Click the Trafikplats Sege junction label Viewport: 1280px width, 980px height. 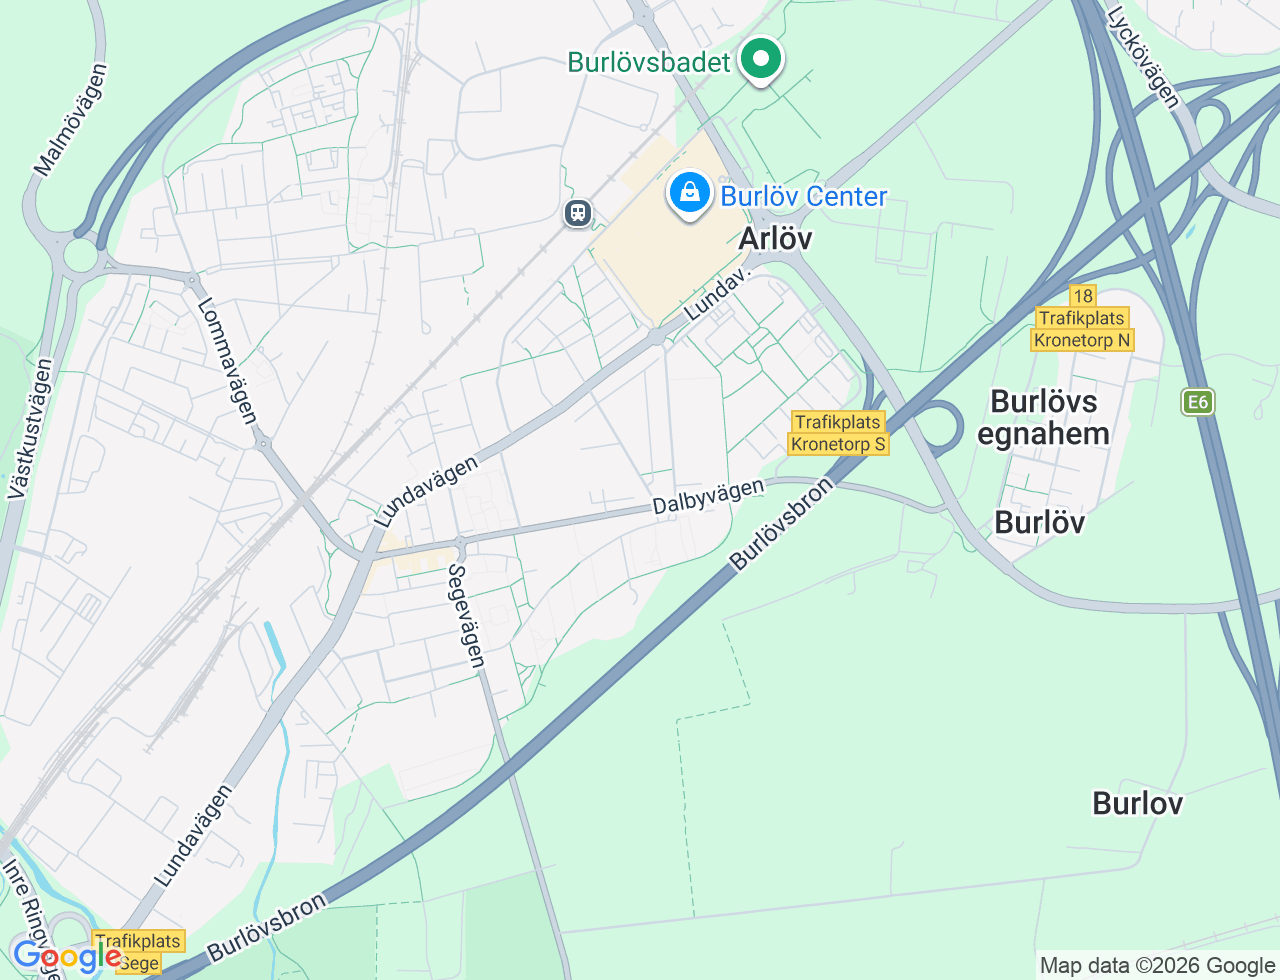point(138,952)
